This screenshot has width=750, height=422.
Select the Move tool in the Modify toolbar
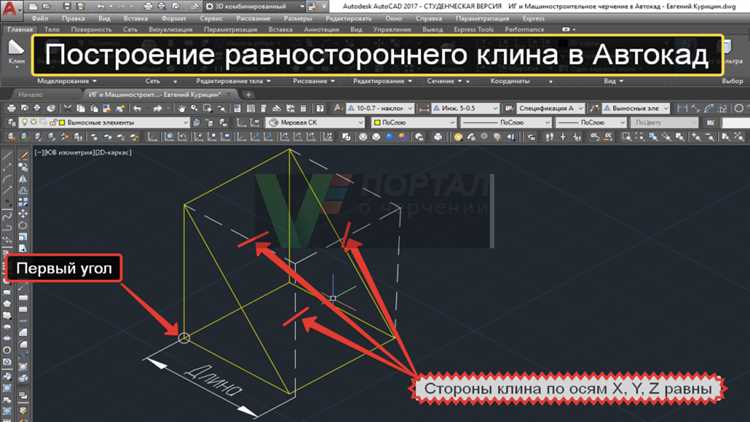[x=23, y=213]
